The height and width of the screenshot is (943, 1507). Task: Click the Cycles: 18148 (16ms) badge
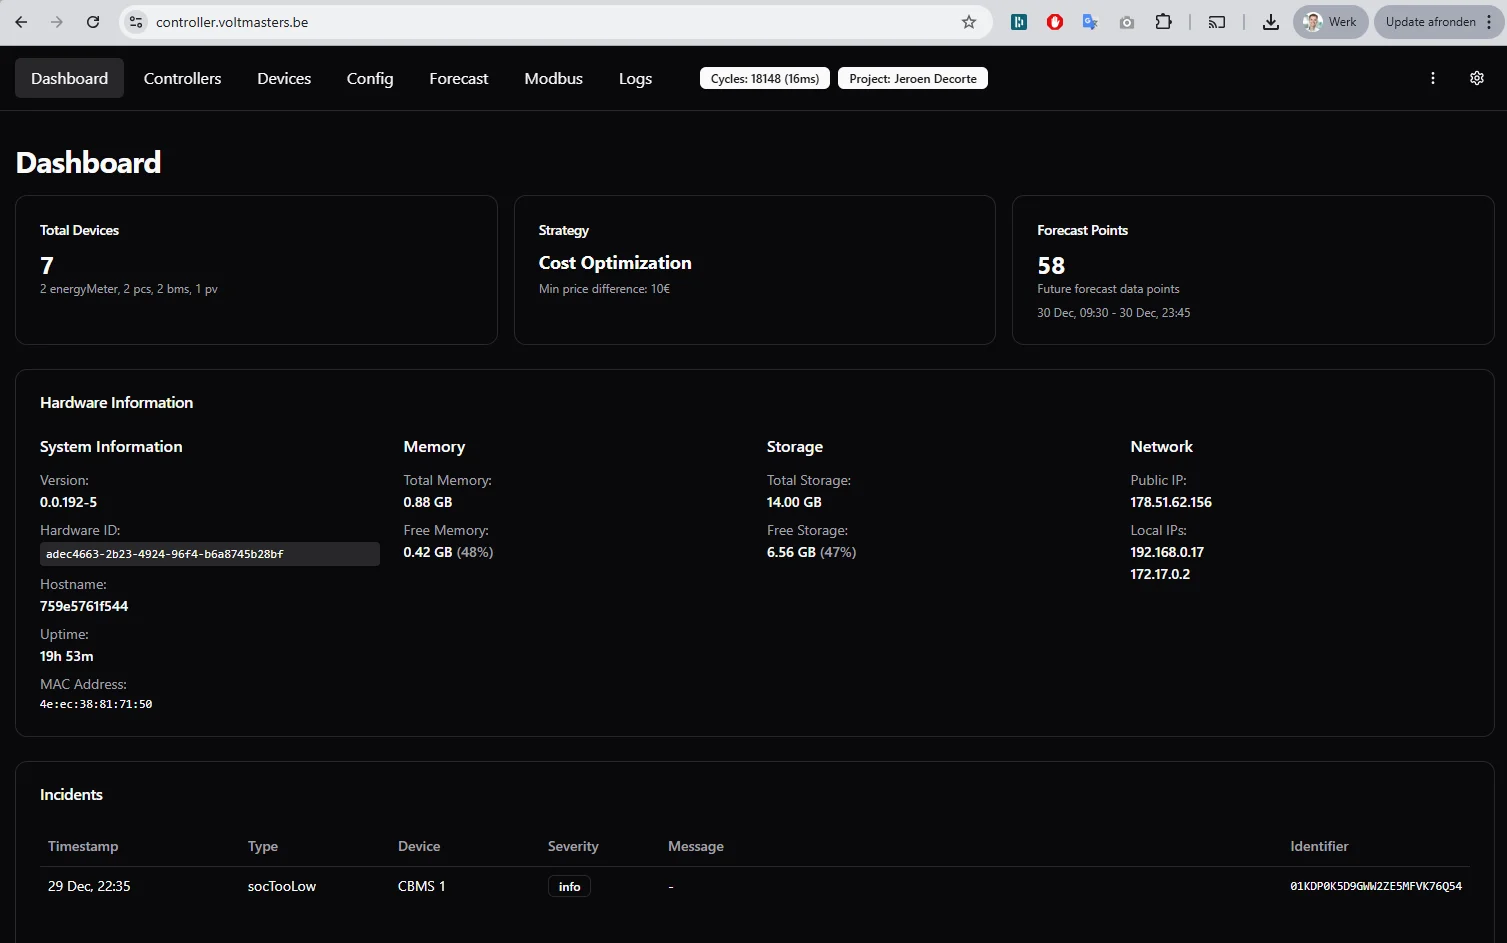(765, 78)
